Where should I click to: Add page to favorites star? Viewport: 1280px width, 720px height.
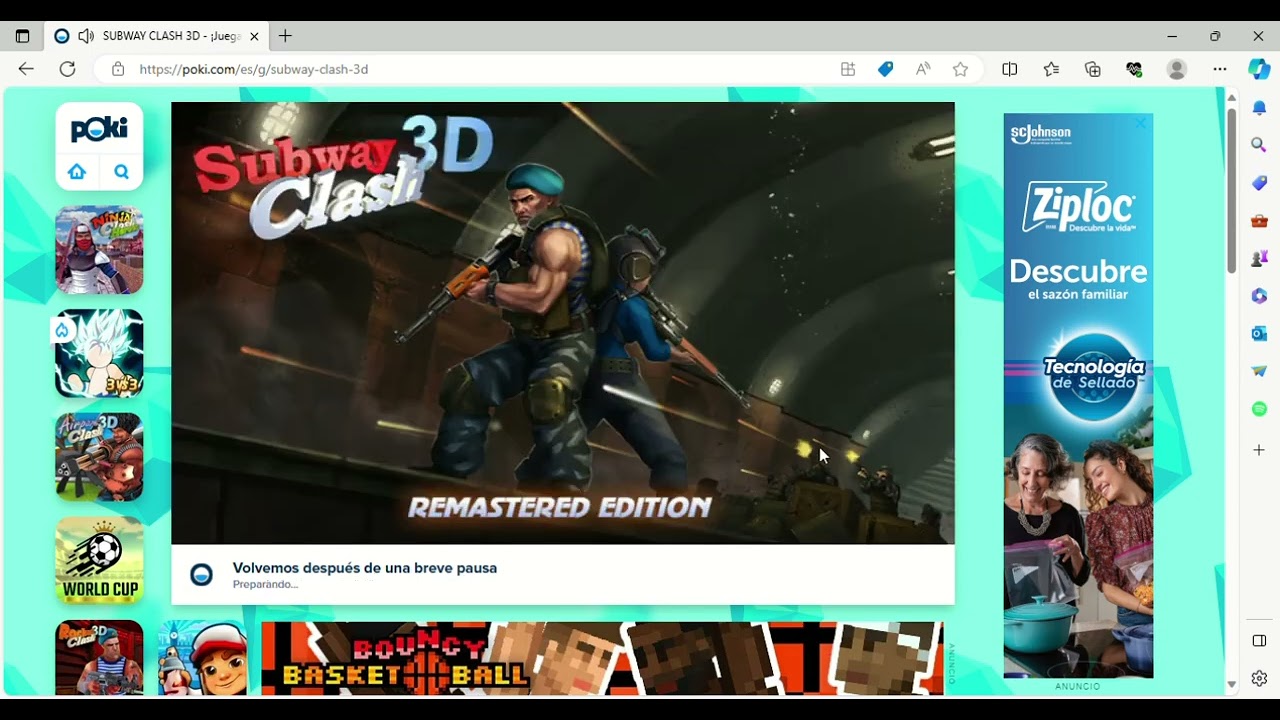(960, 69)
